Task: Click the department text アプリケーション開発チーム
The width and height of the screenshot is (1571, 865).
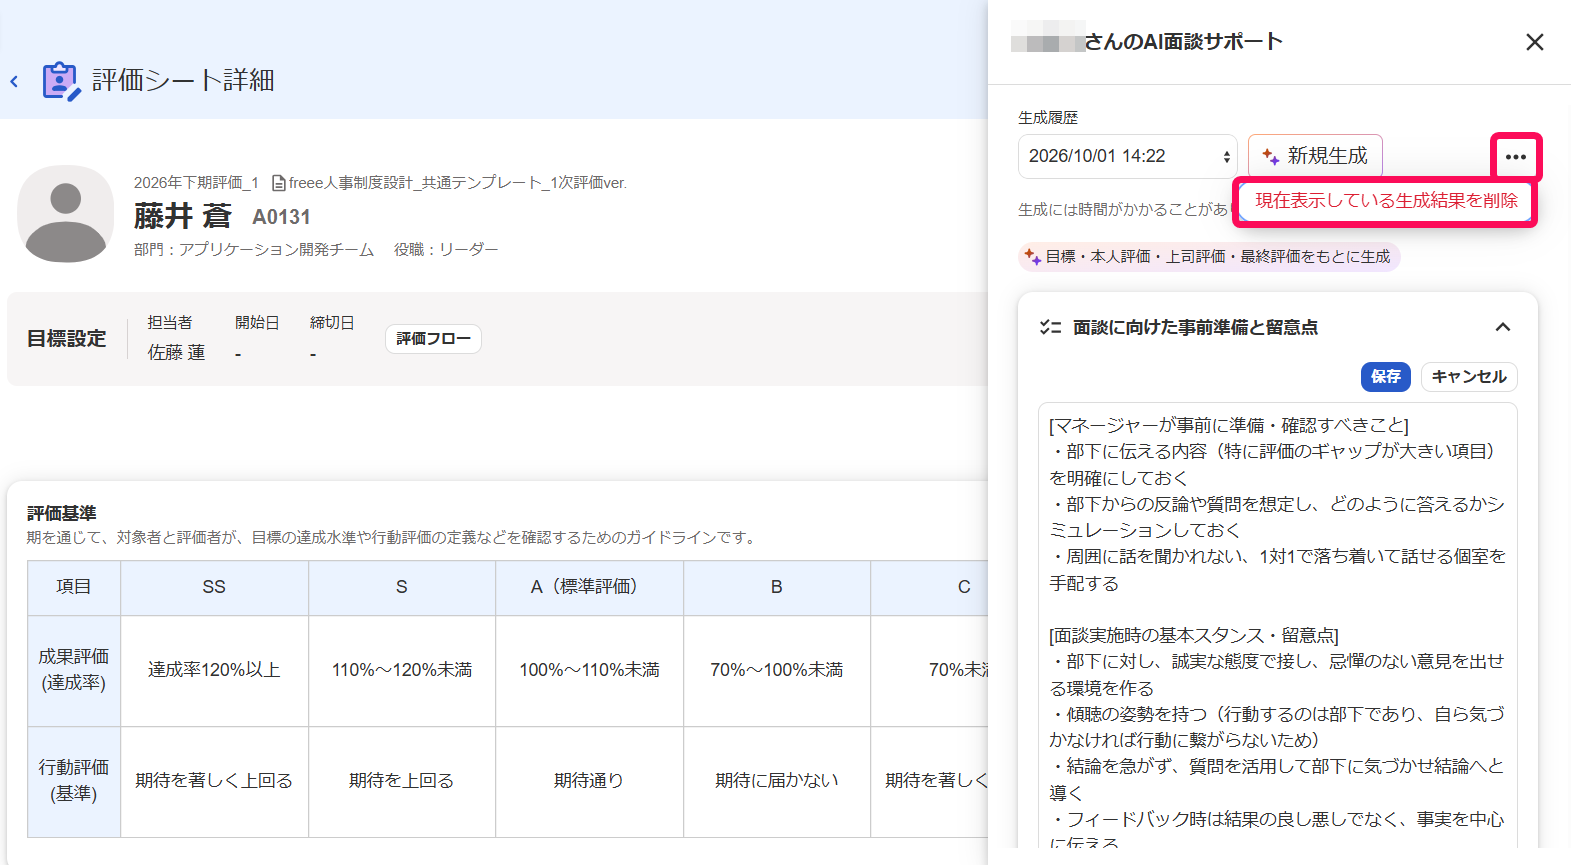Action: pos(276,250)
